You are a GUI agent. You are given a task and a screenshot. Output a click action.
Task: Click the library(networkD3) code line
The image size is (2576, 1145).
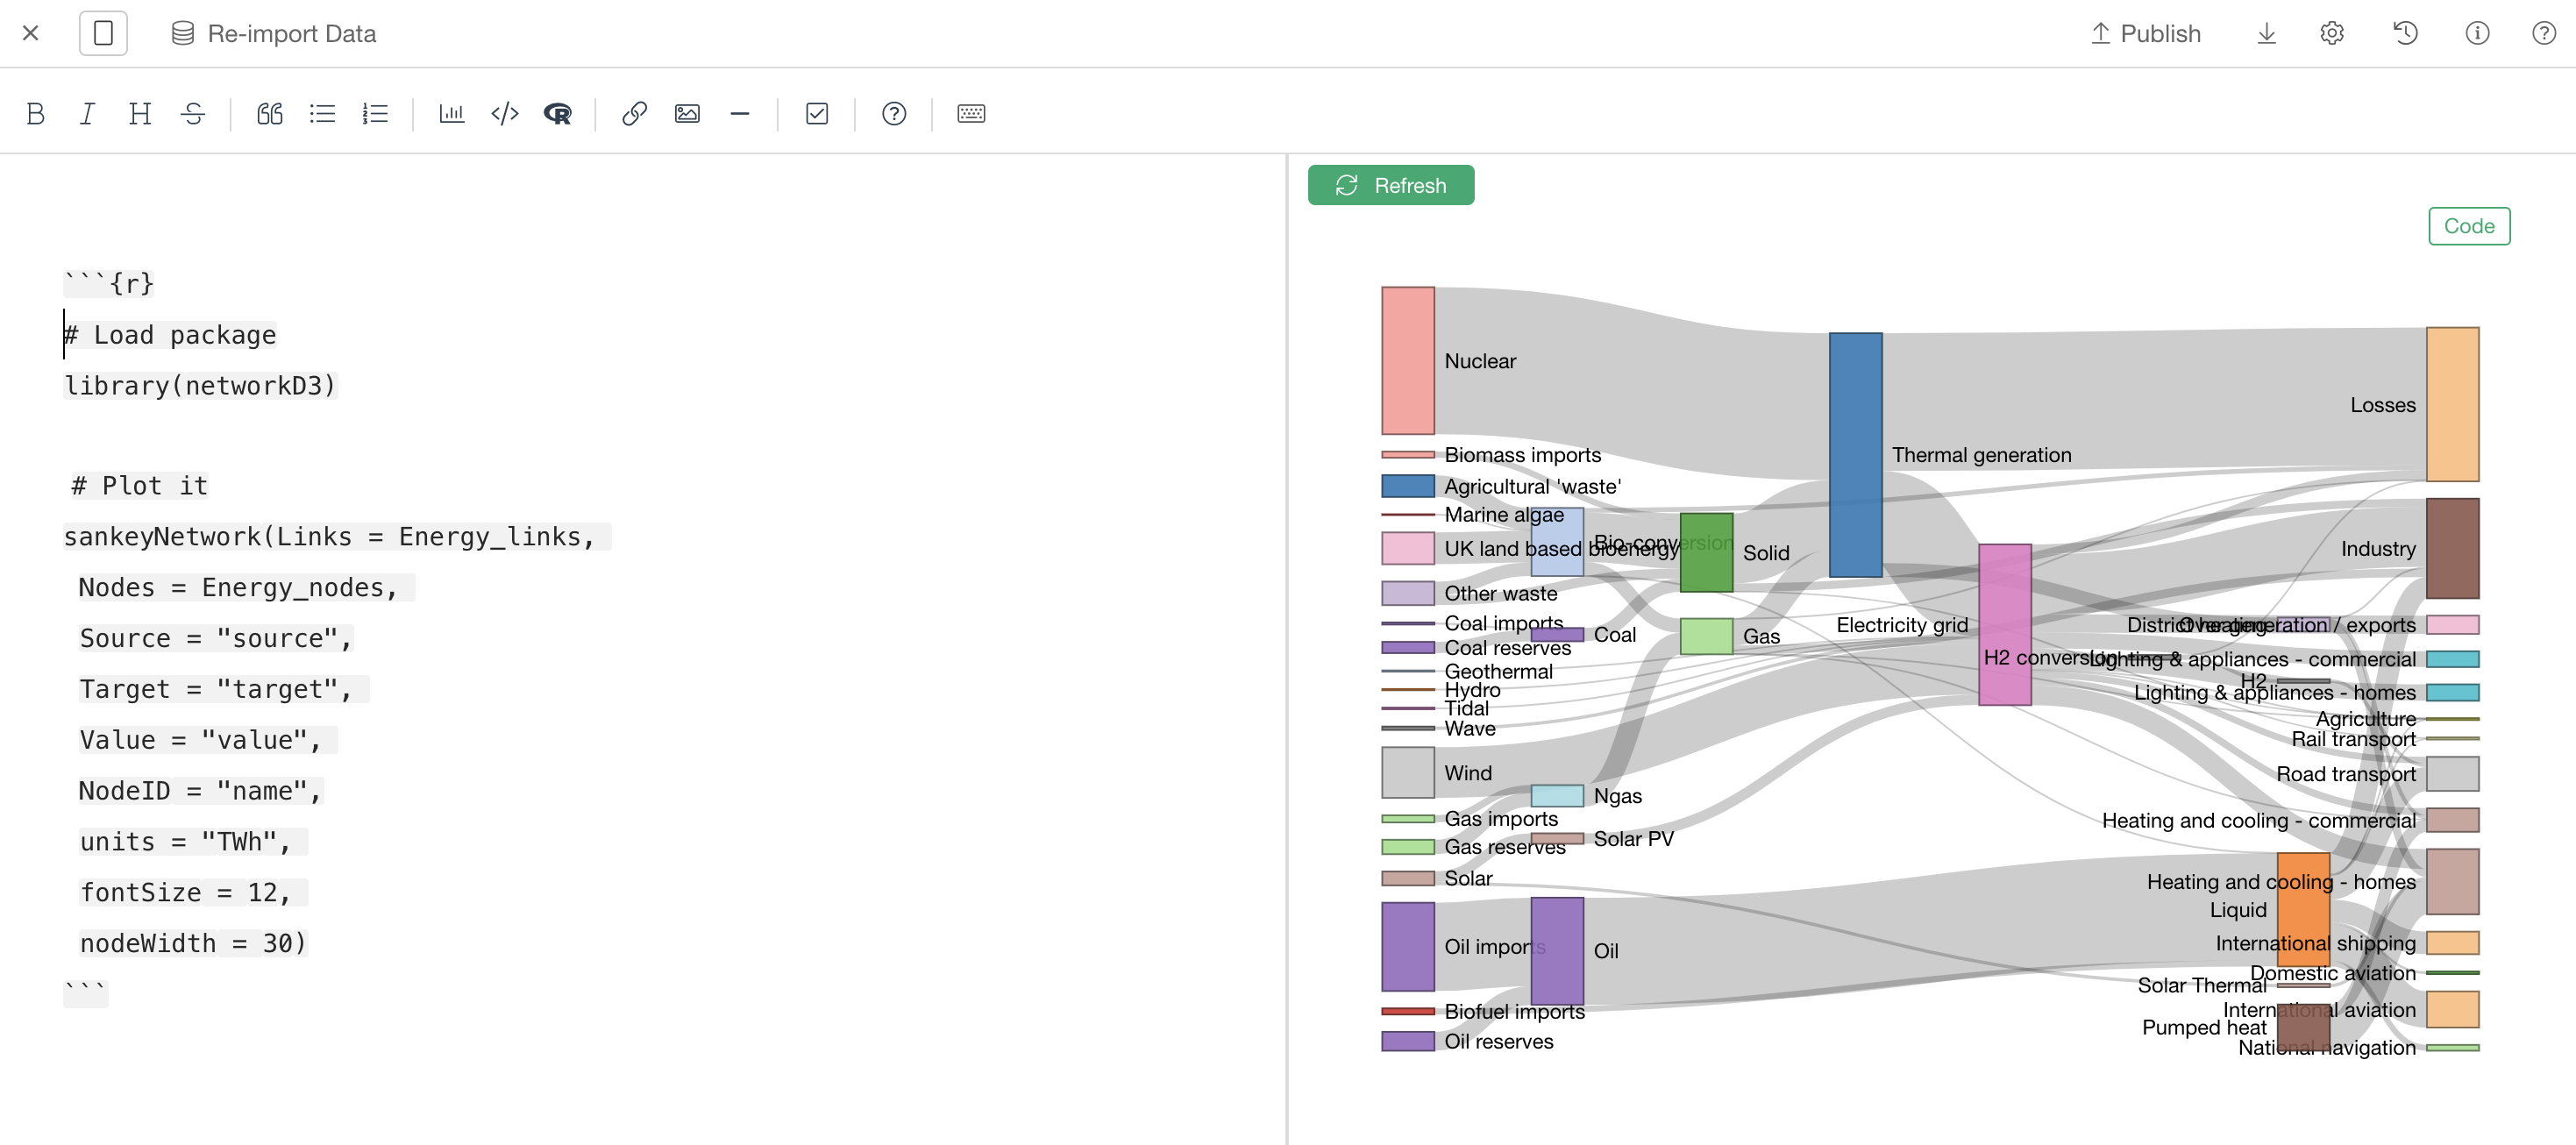tap(200, 386)
